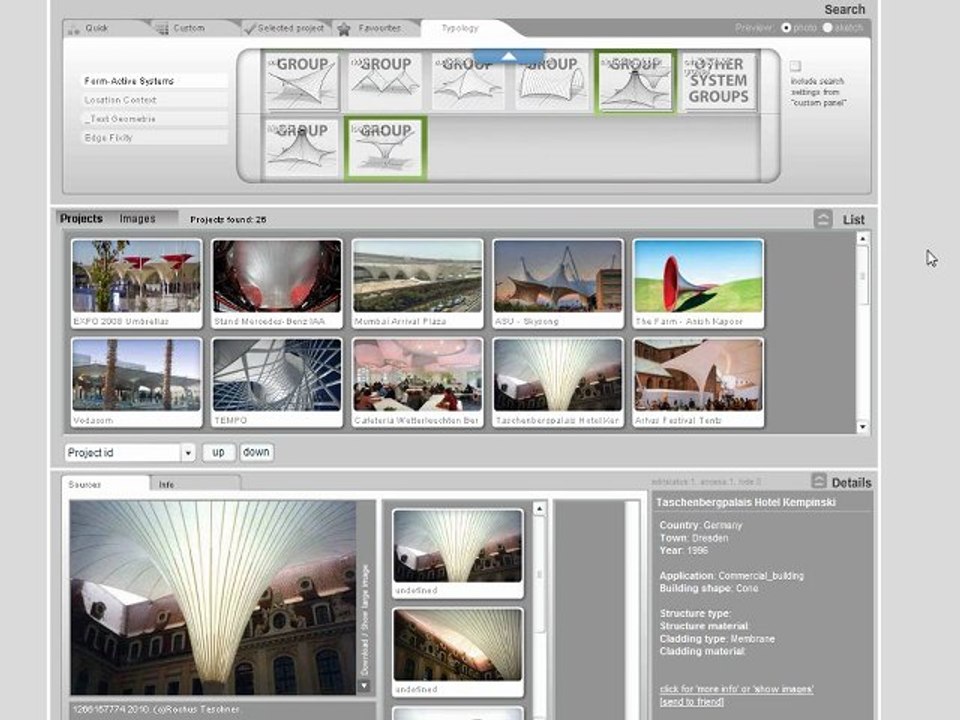
Task: Open the TEMPO project thumbnail
Action: point(277,383)
